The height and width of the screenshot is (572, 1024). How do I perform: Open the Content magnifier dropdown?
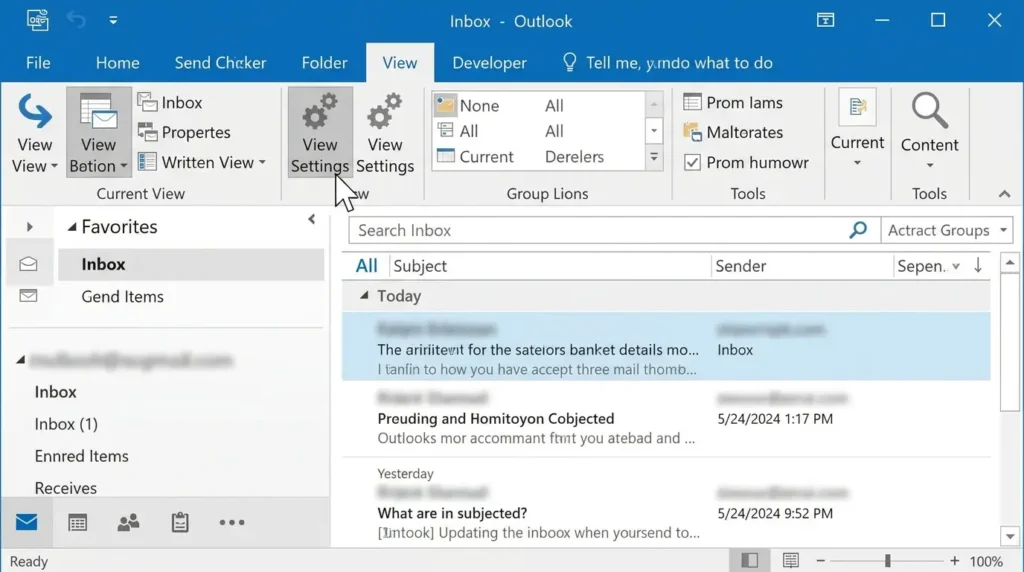tap(929, 131)
